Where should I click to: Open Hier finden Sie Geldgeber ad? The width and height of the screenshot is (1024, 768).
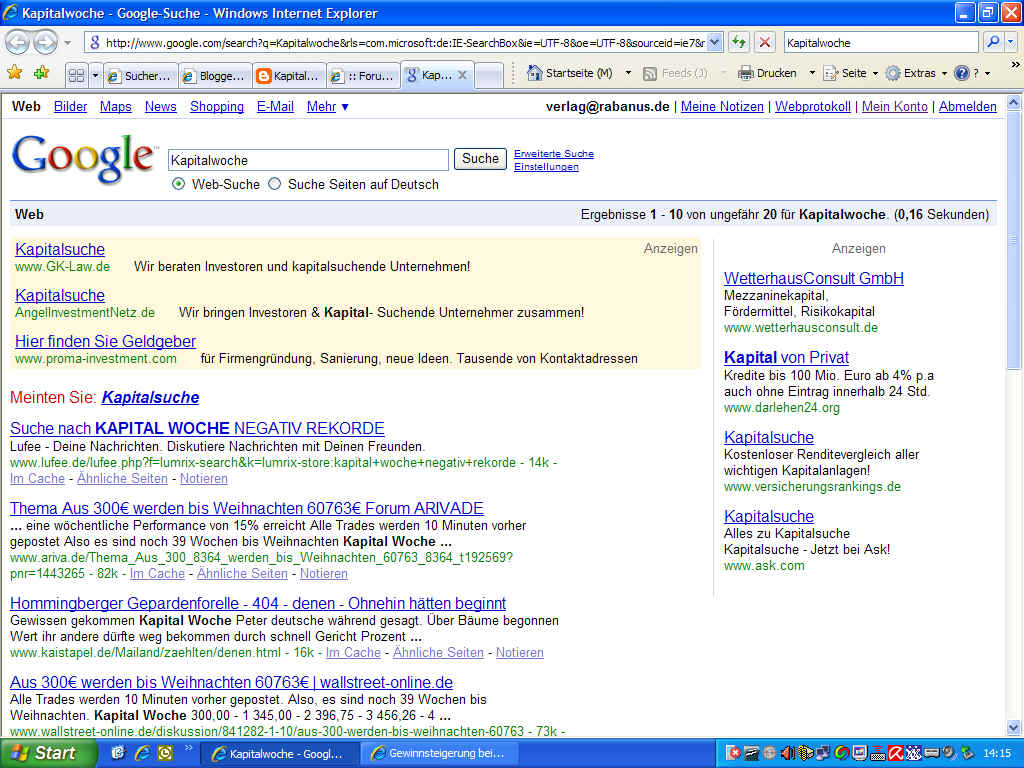pos(105,341)
